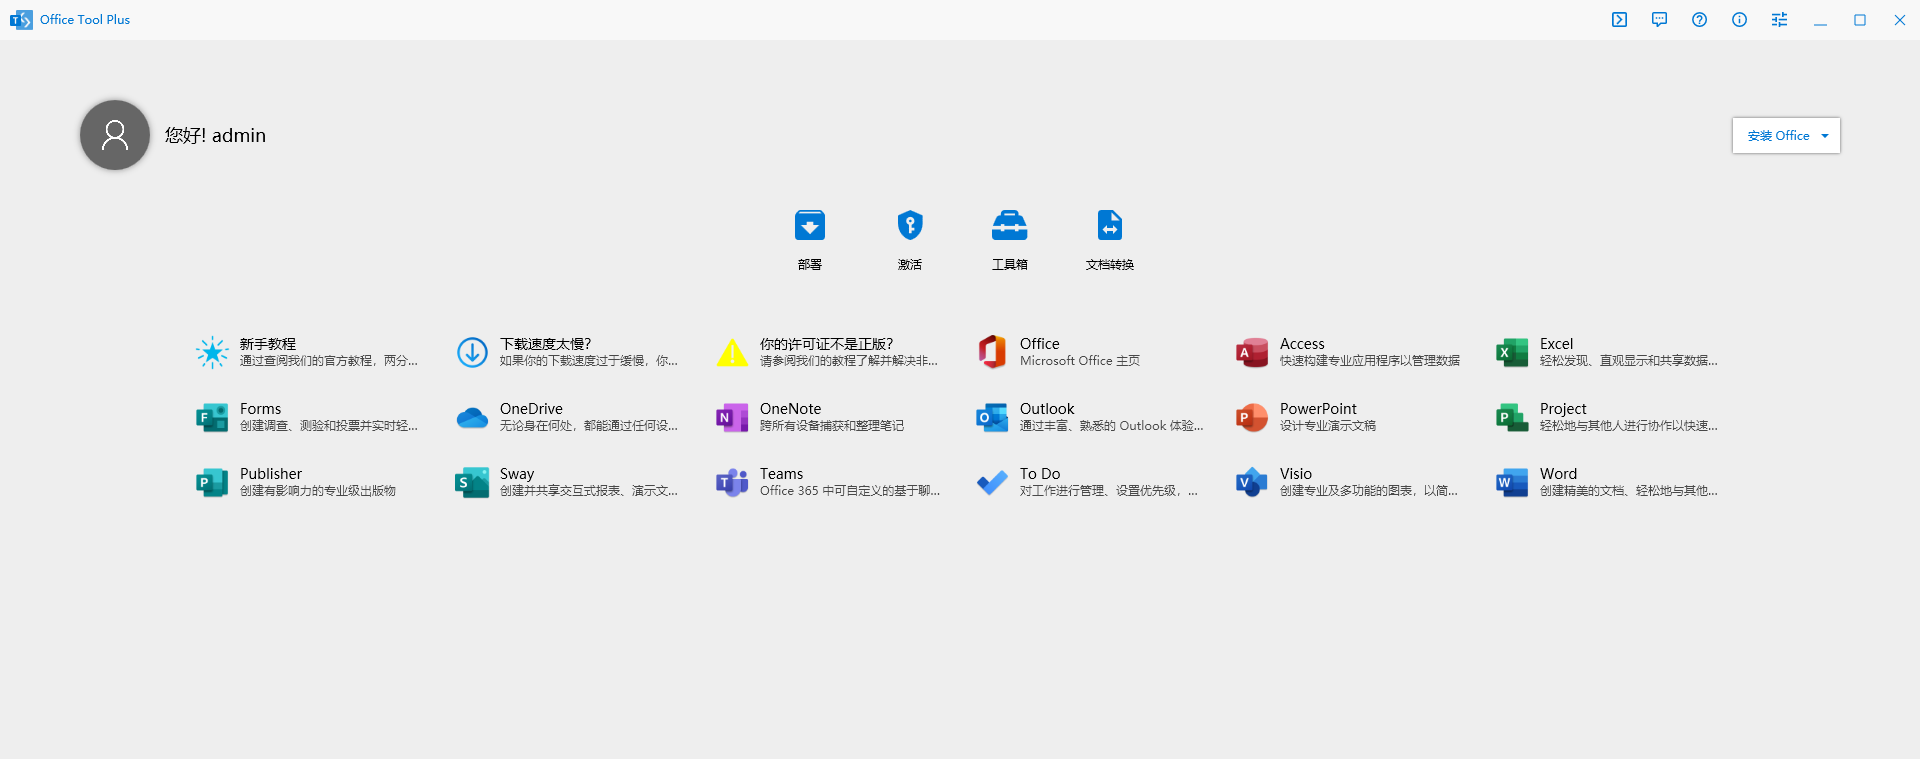Open the Forms app icon

click(212, 417)
